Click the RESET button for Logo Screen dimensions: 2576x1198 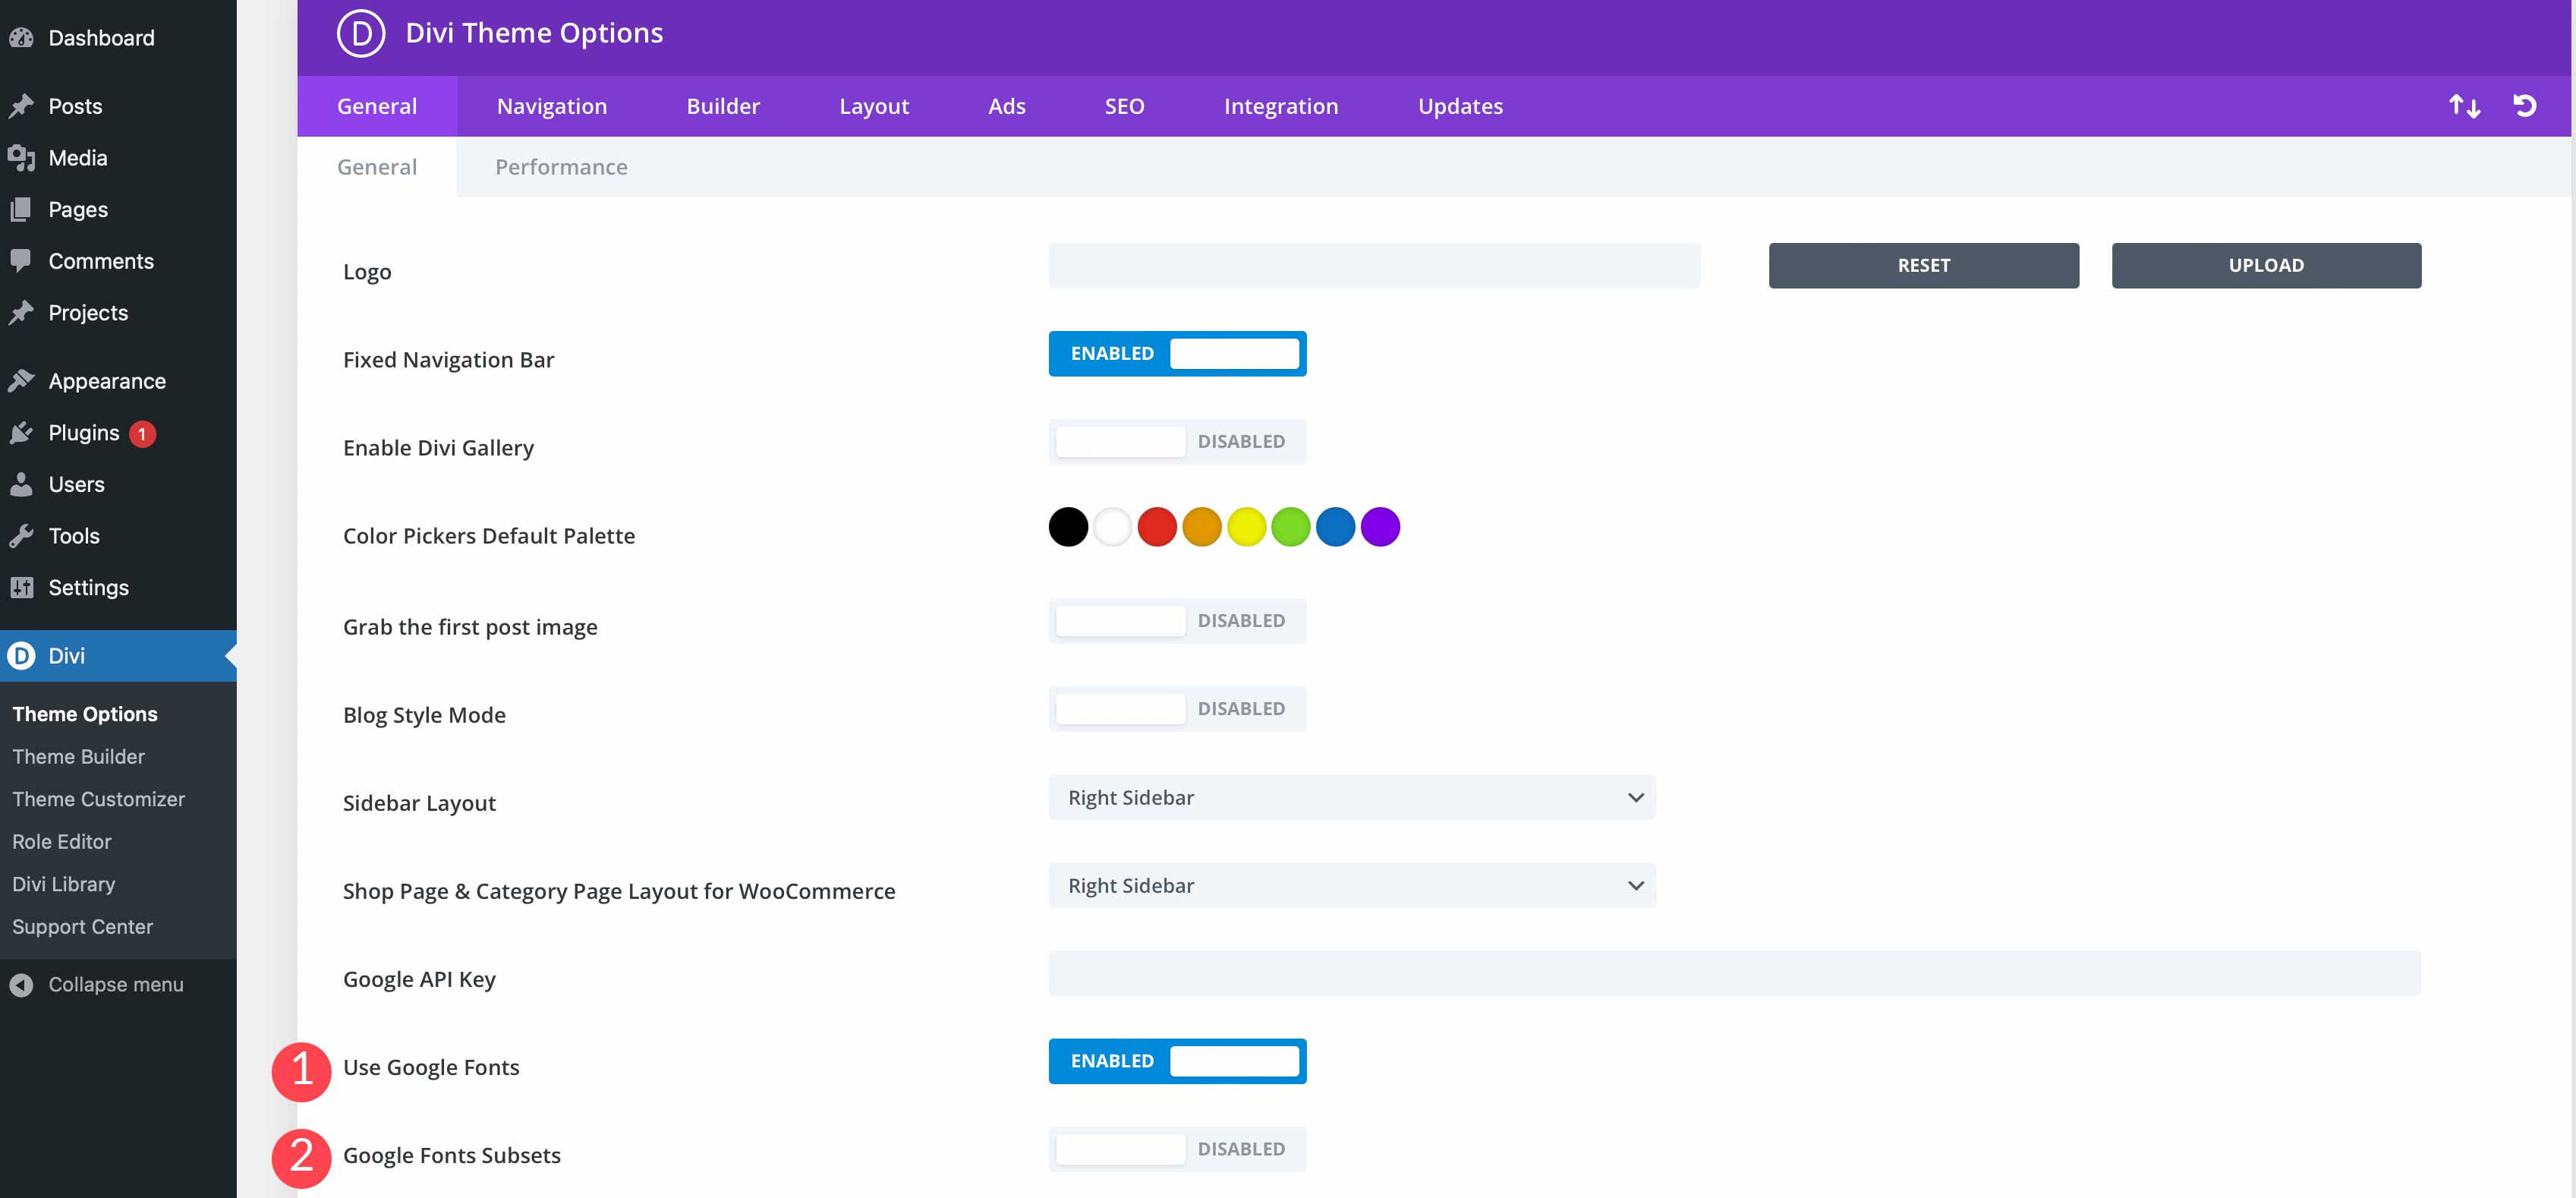(x=1924, y=265)
